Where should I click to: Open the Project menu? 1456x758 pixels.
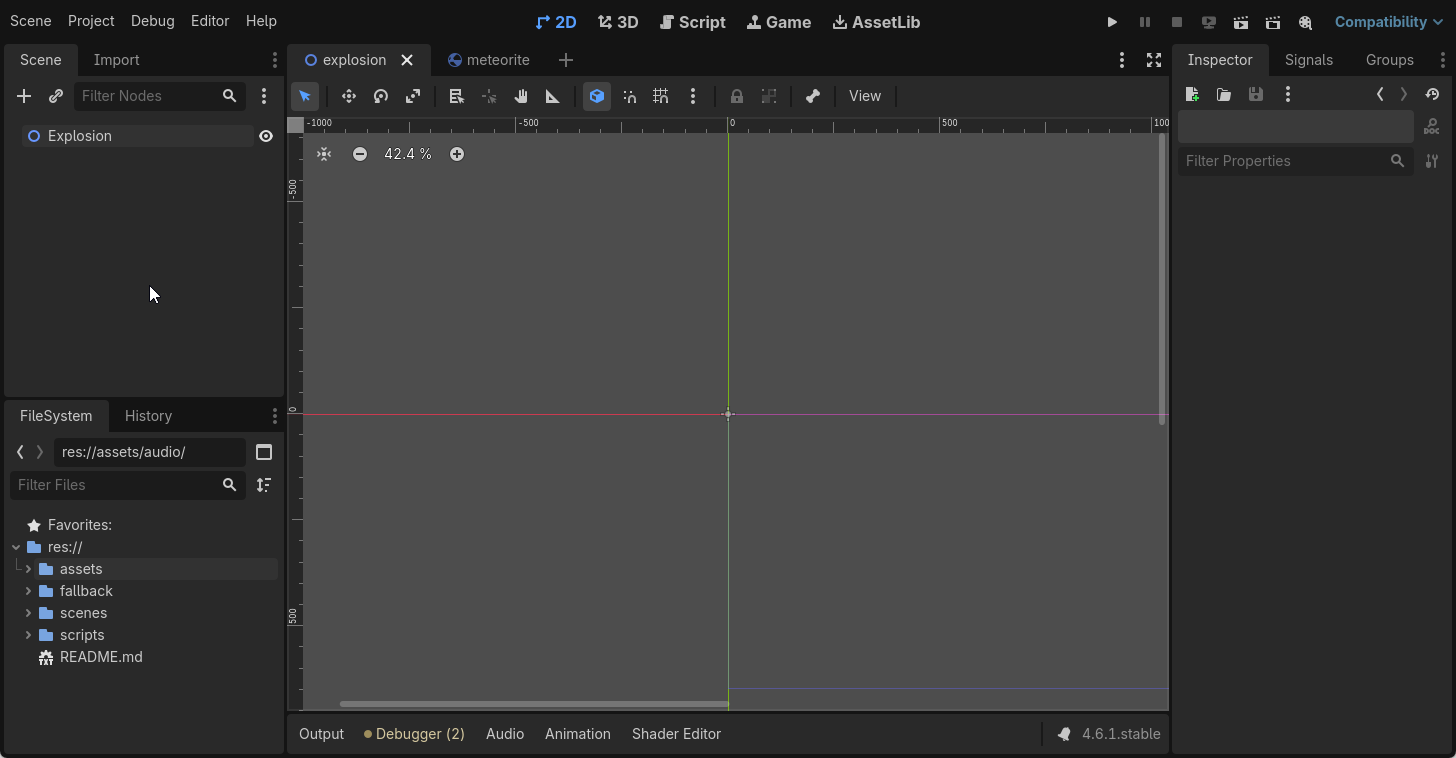[91, 21]
